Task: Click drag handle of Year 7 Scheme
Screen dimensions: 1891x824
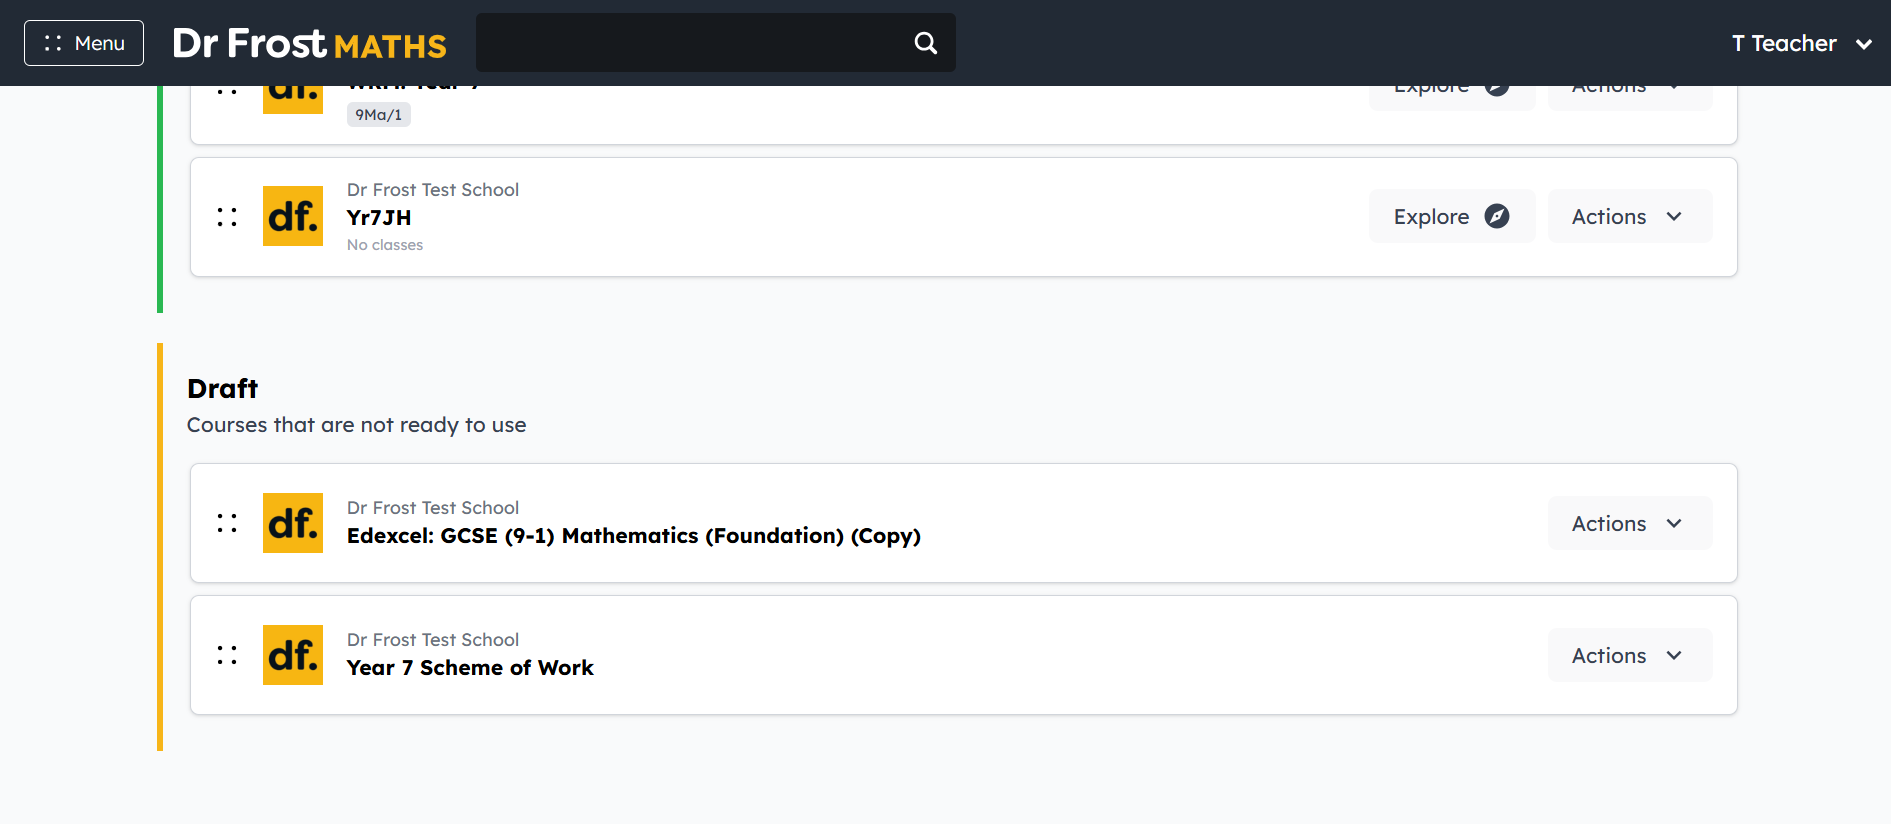Action: [227, 655]
